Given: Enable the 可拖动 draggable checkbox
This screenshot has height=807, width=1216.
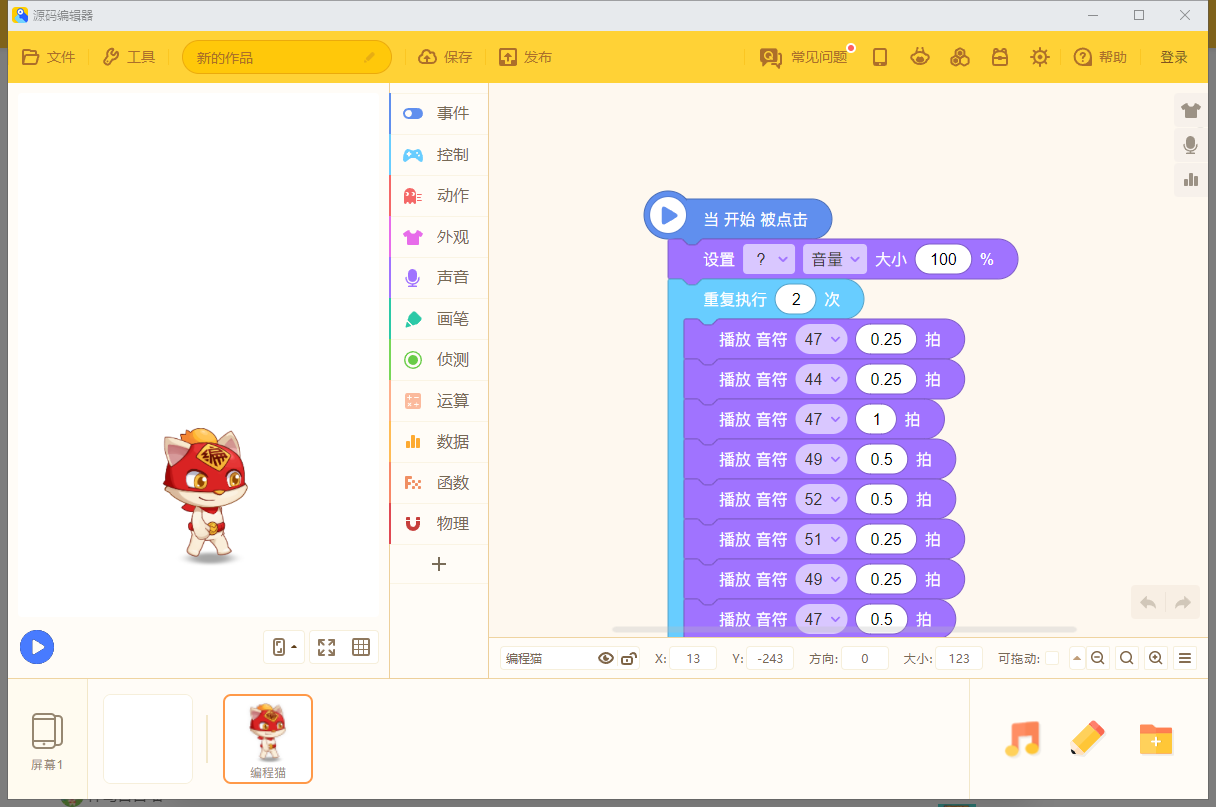Looking at the screenshot, I should click(1052, 658).
